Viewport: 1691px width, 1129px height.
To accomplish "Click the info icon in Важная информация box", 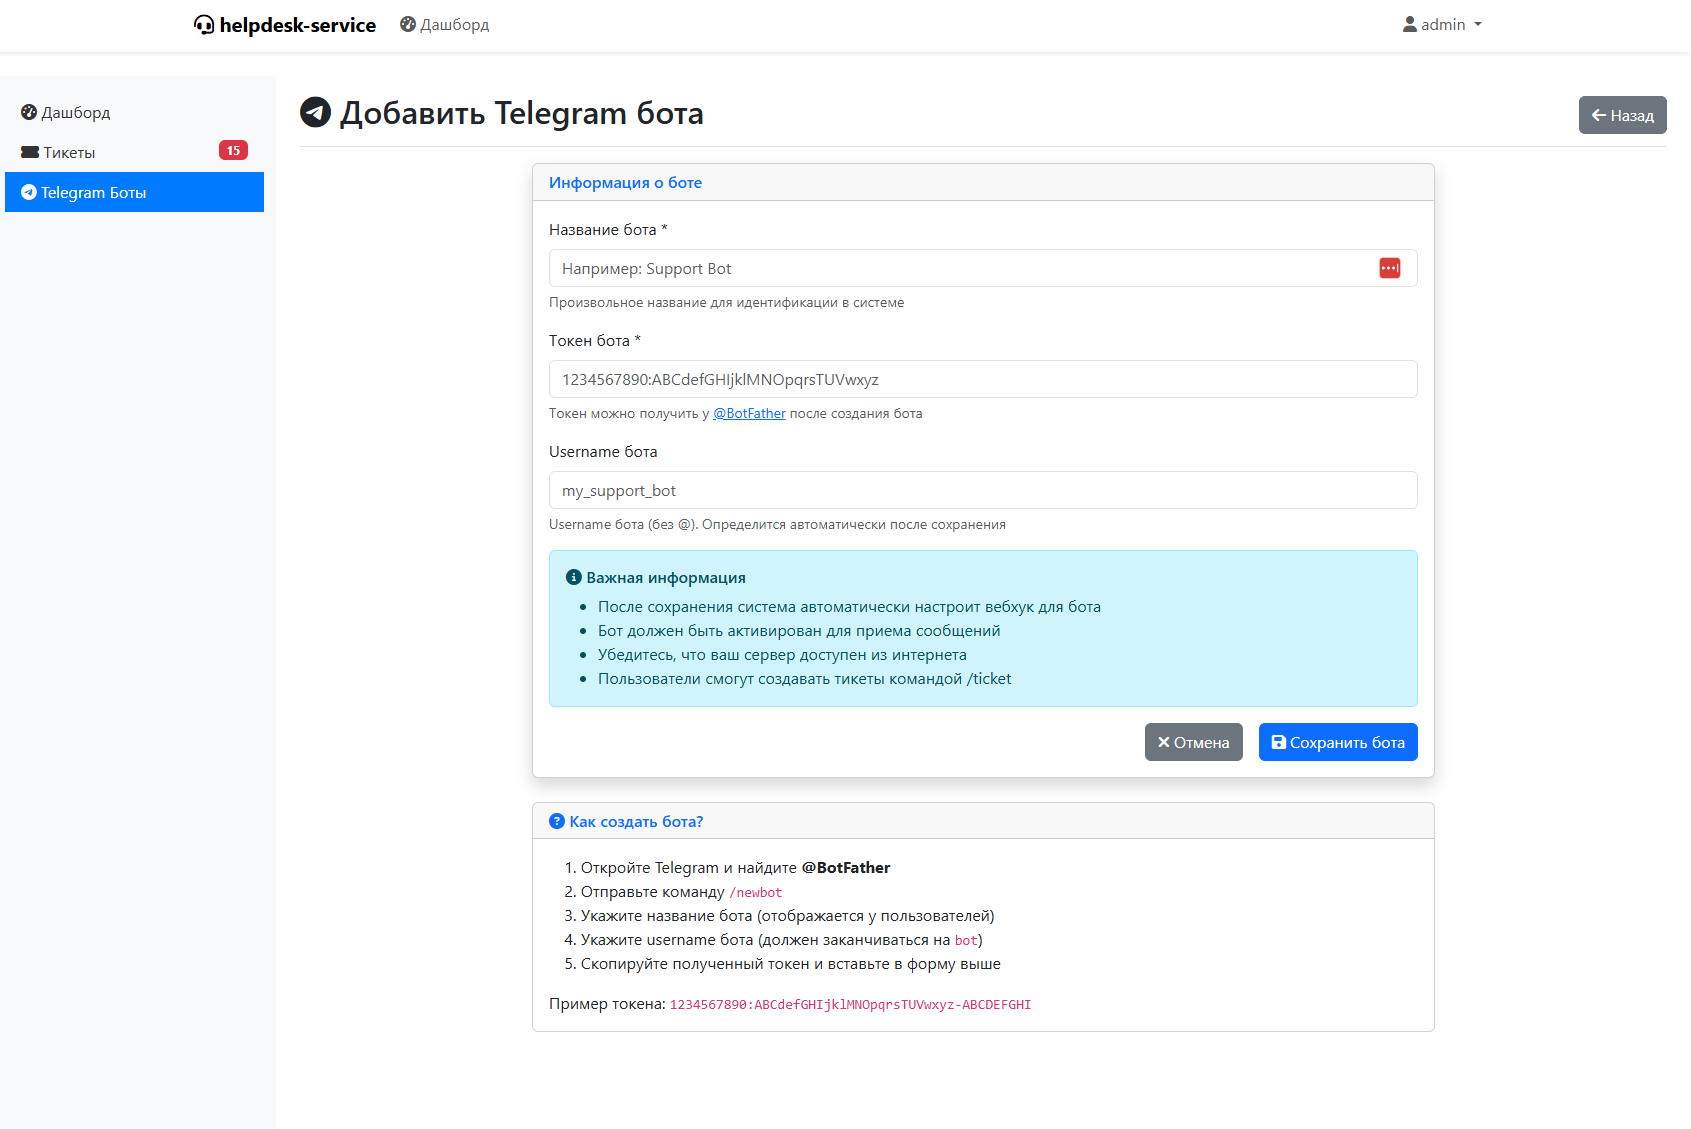I will [574, 578].
